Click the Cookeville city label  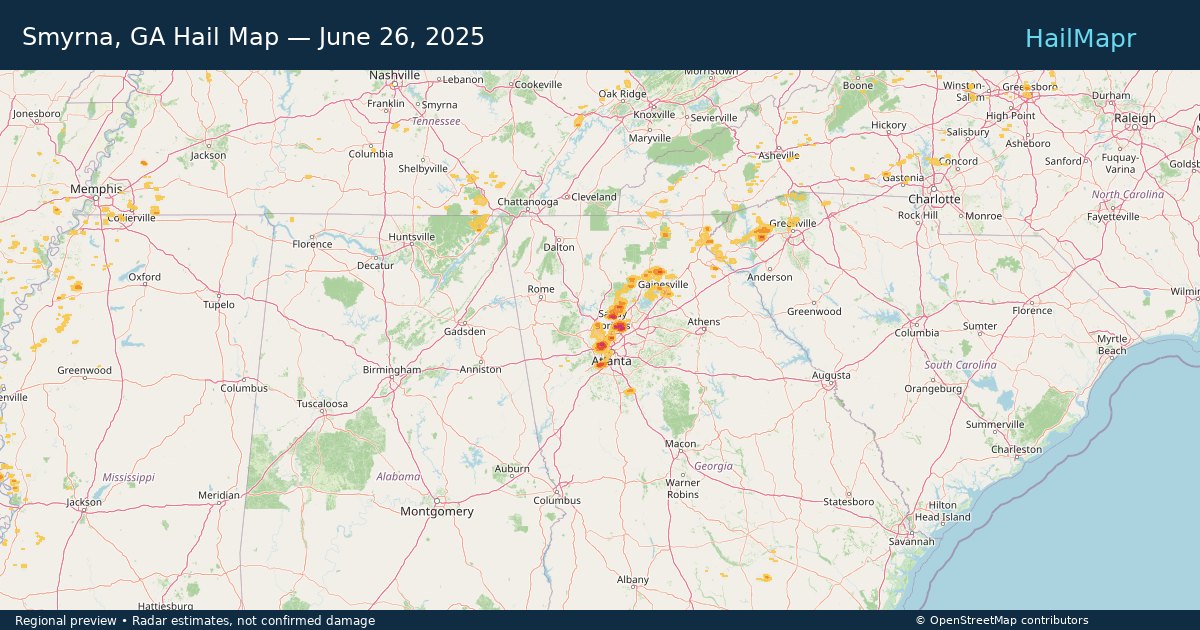[538, 85]
